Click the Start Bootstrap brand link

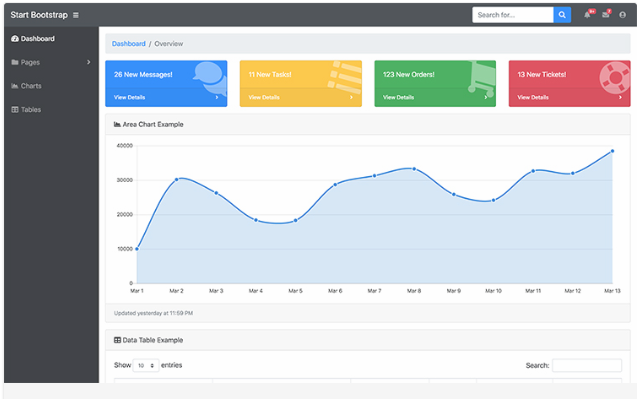tap(39, 15)
